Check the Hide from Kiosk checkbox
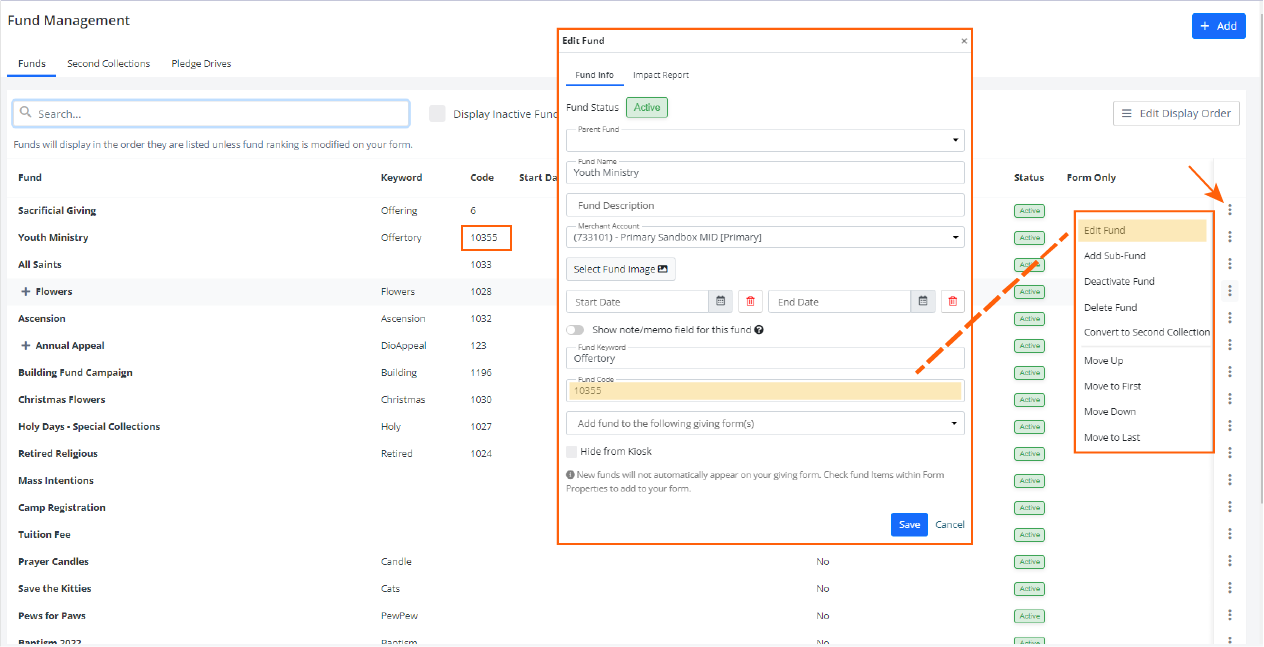Image resolution: width=1264 pixels, height=647 pixels. [572, 452]
